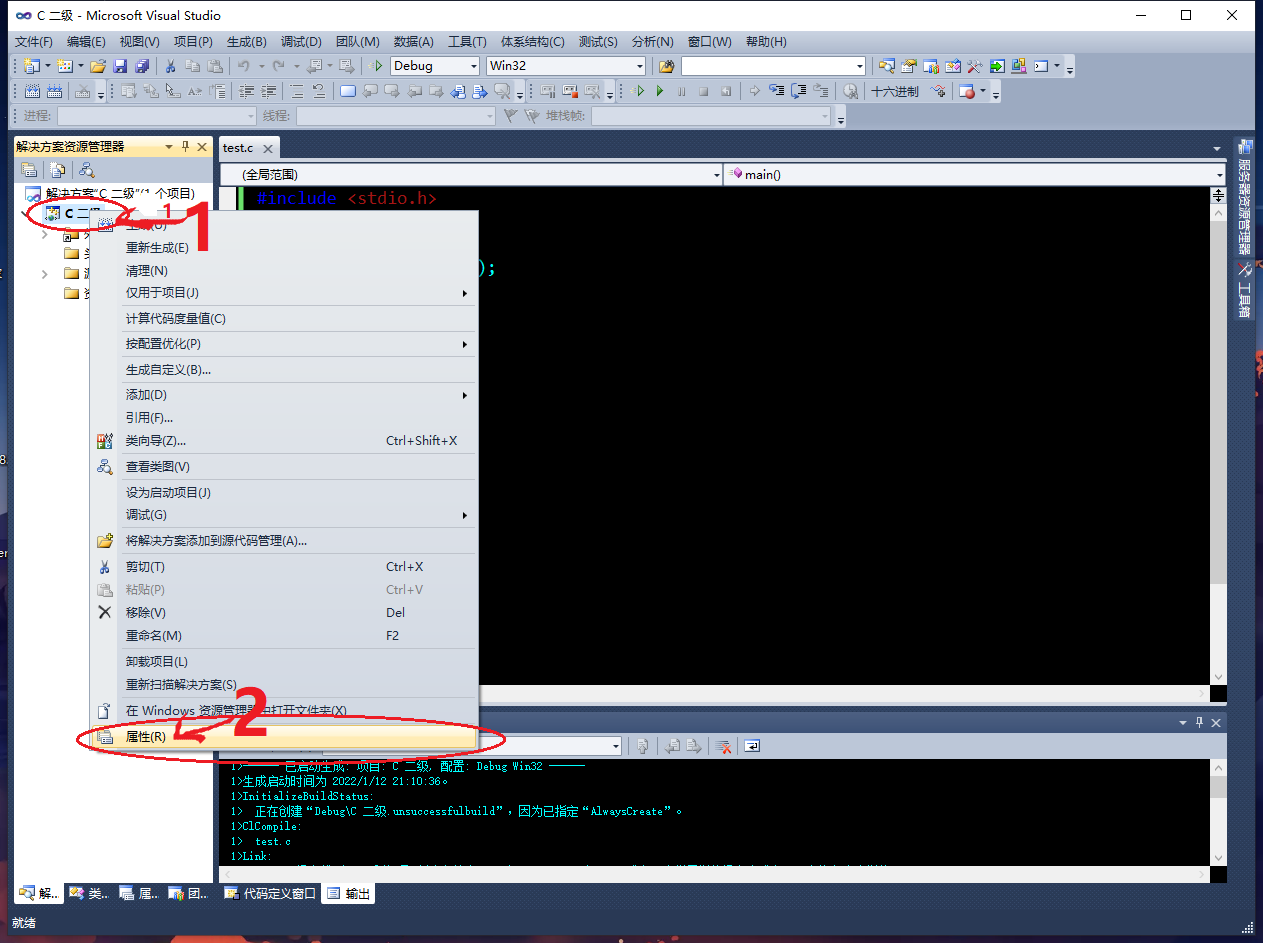The width and height of the screenshot is (1263, 943).
Task: Click the Comment selected lines icon
Action: [x=297, y=91]
